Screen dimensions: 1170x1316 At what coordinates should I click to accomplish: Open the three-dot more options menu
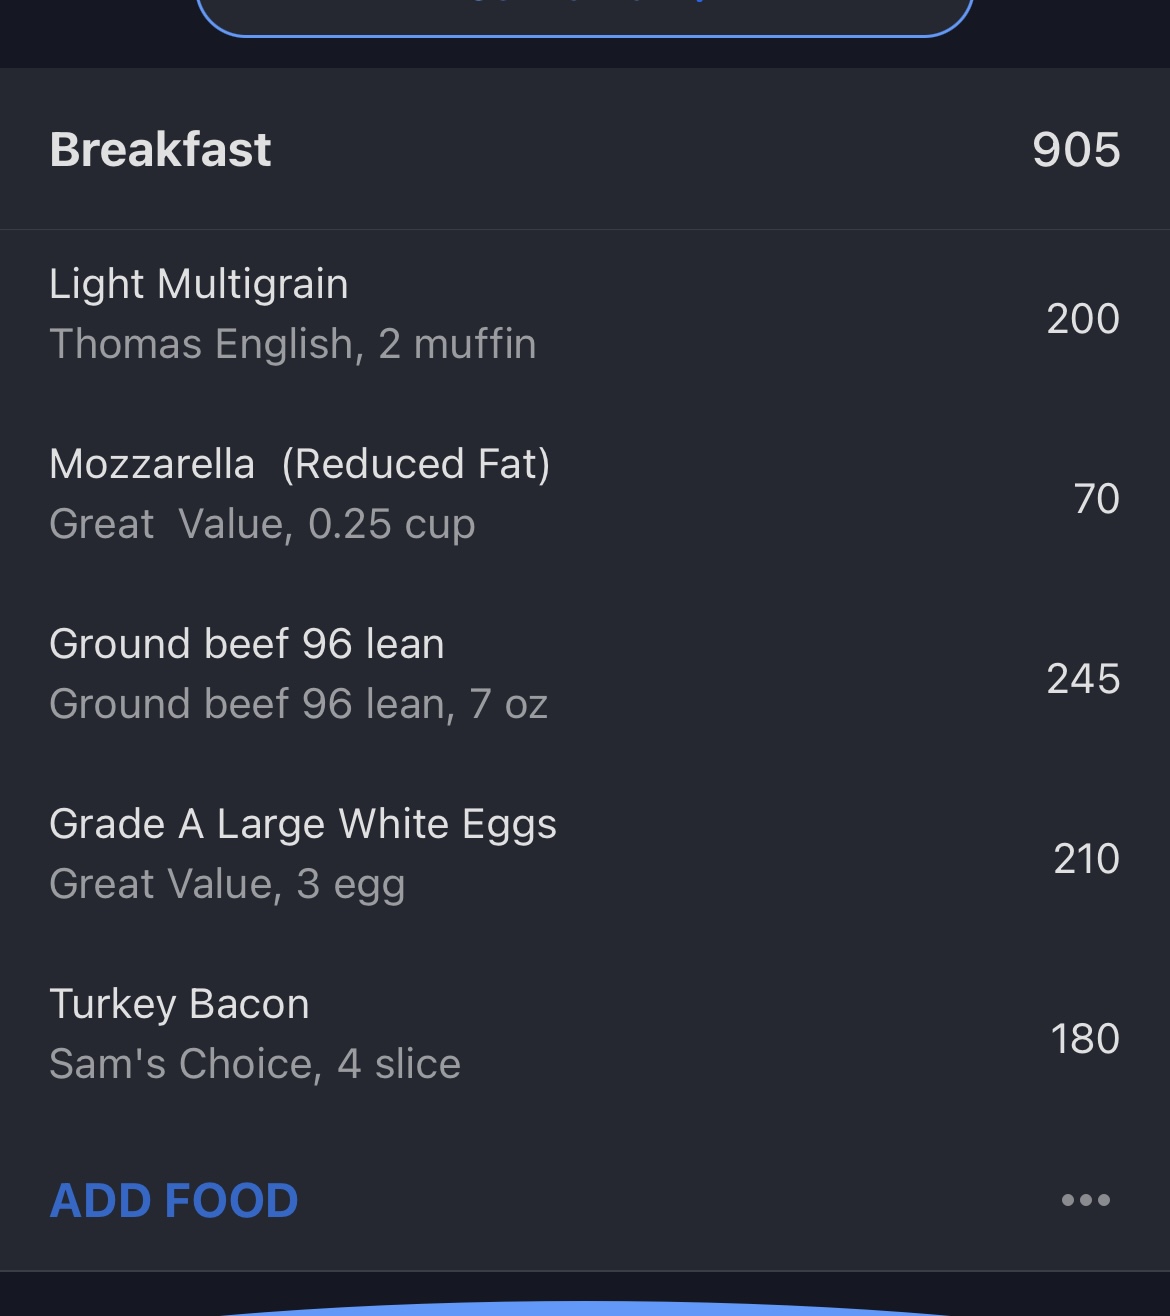pos(1085,1200)
